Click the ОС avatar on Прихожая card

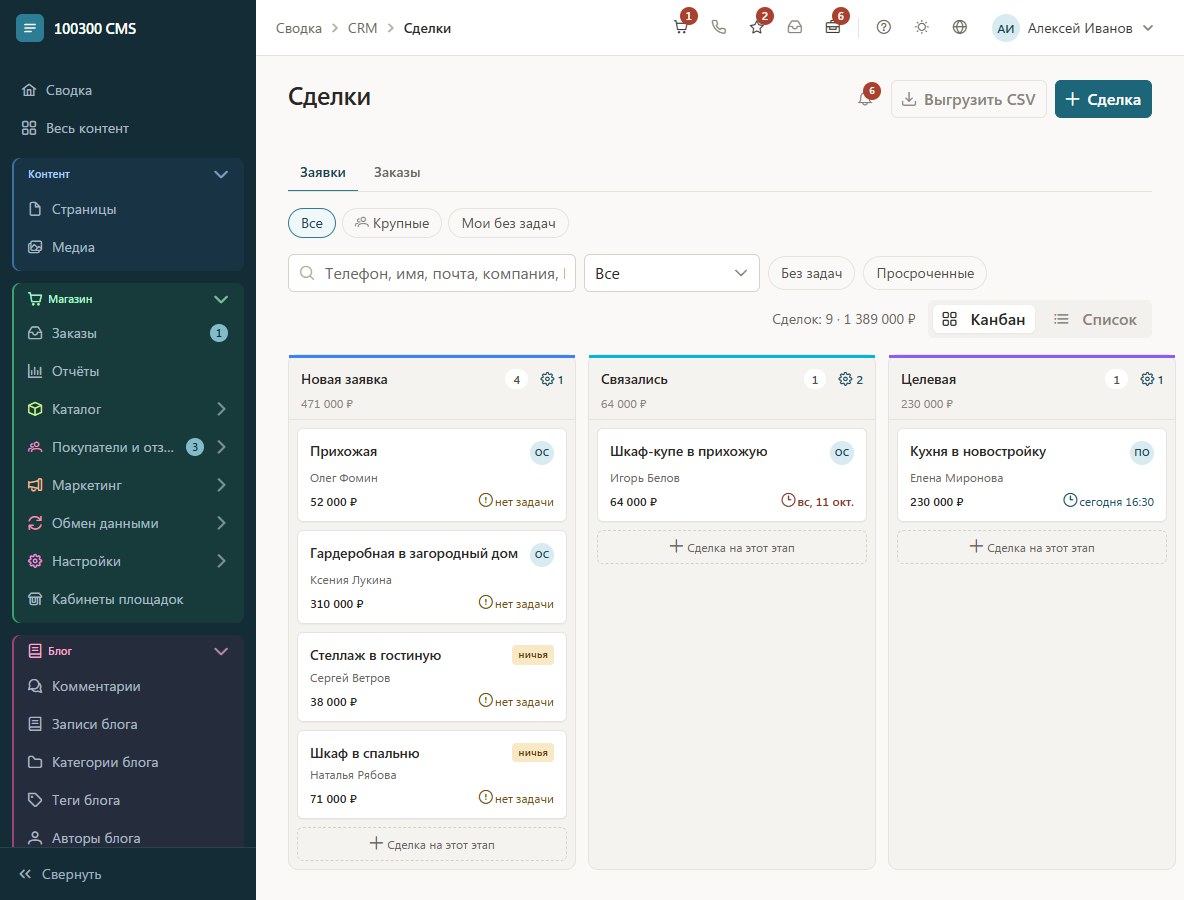(x=542, y=453)
